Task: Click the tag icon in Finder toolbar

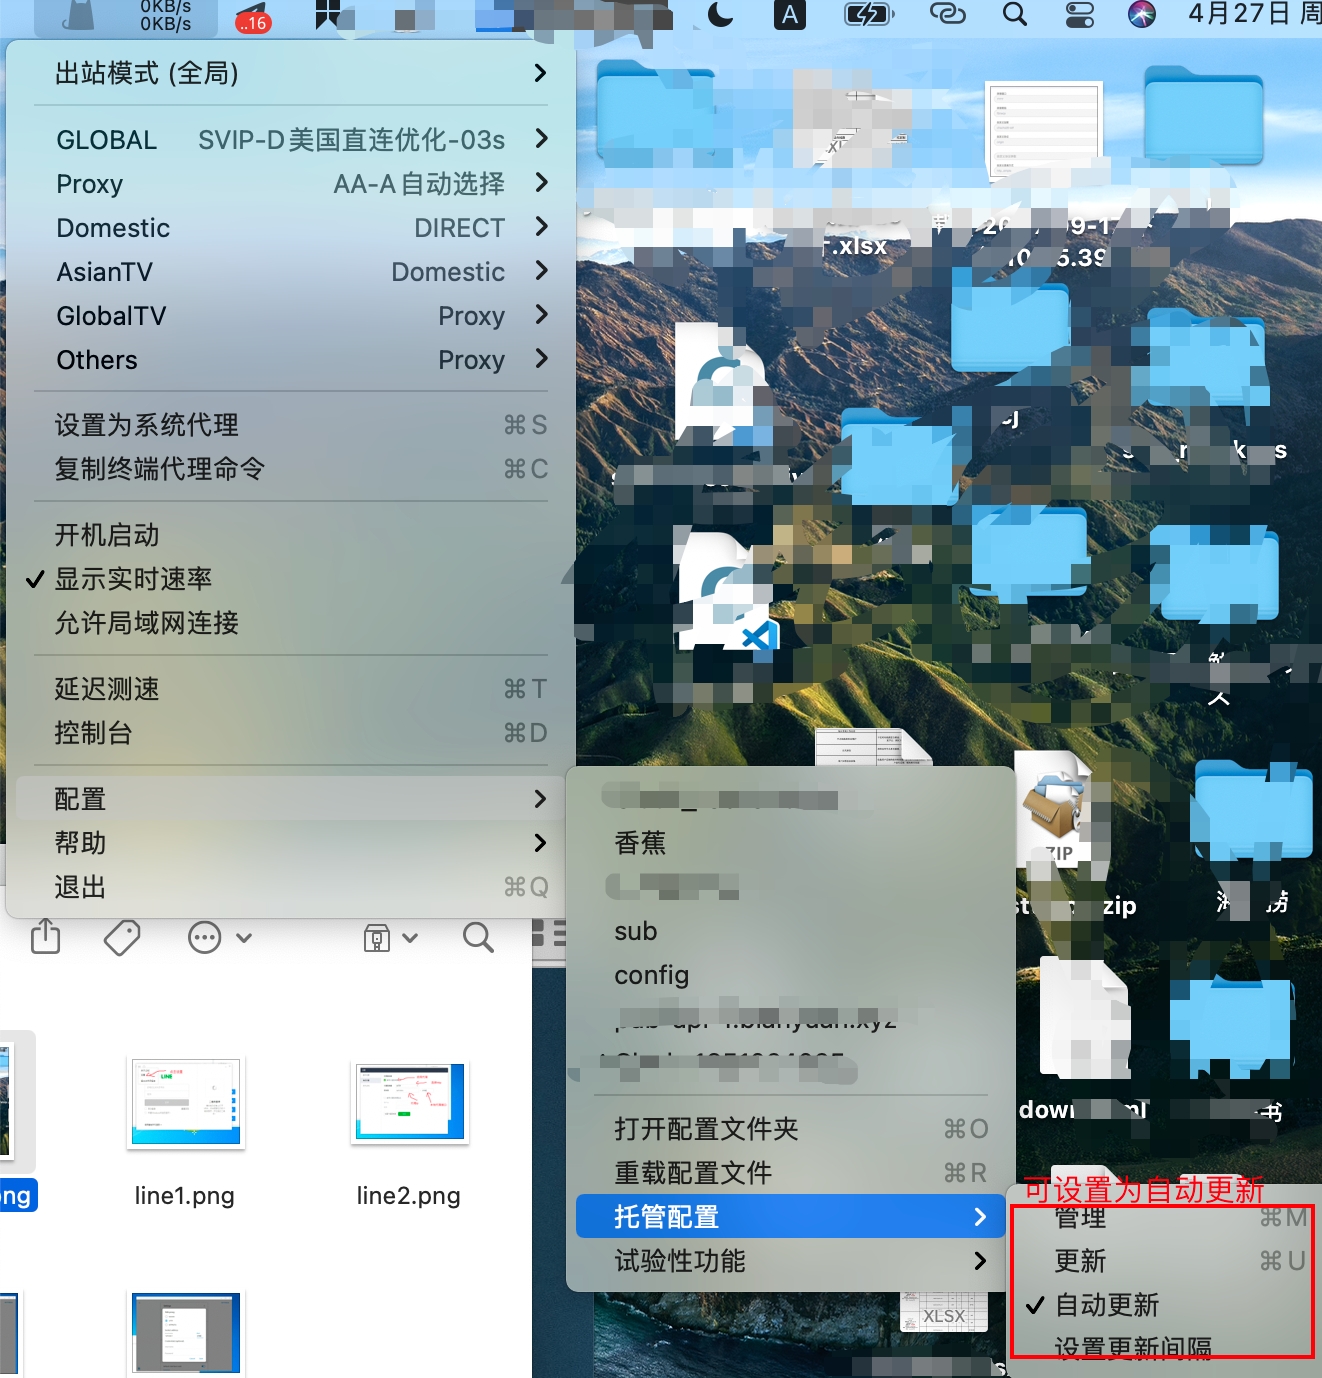Action: (122, 937)
